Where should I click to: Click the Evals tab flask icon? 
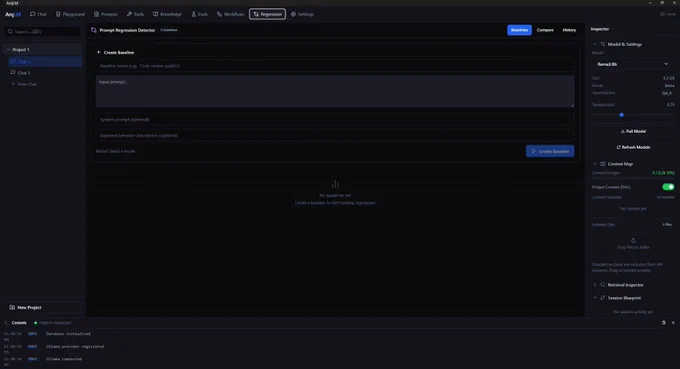coord(193,14)
